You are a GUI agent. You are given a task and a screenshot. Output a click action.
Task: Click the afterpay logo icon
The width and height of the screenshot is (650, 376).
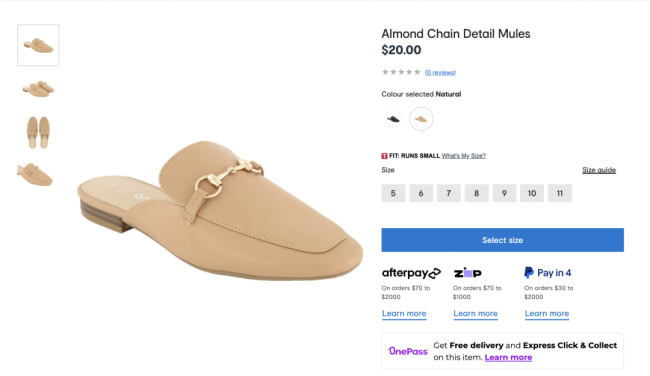click(x=411, y=273)
